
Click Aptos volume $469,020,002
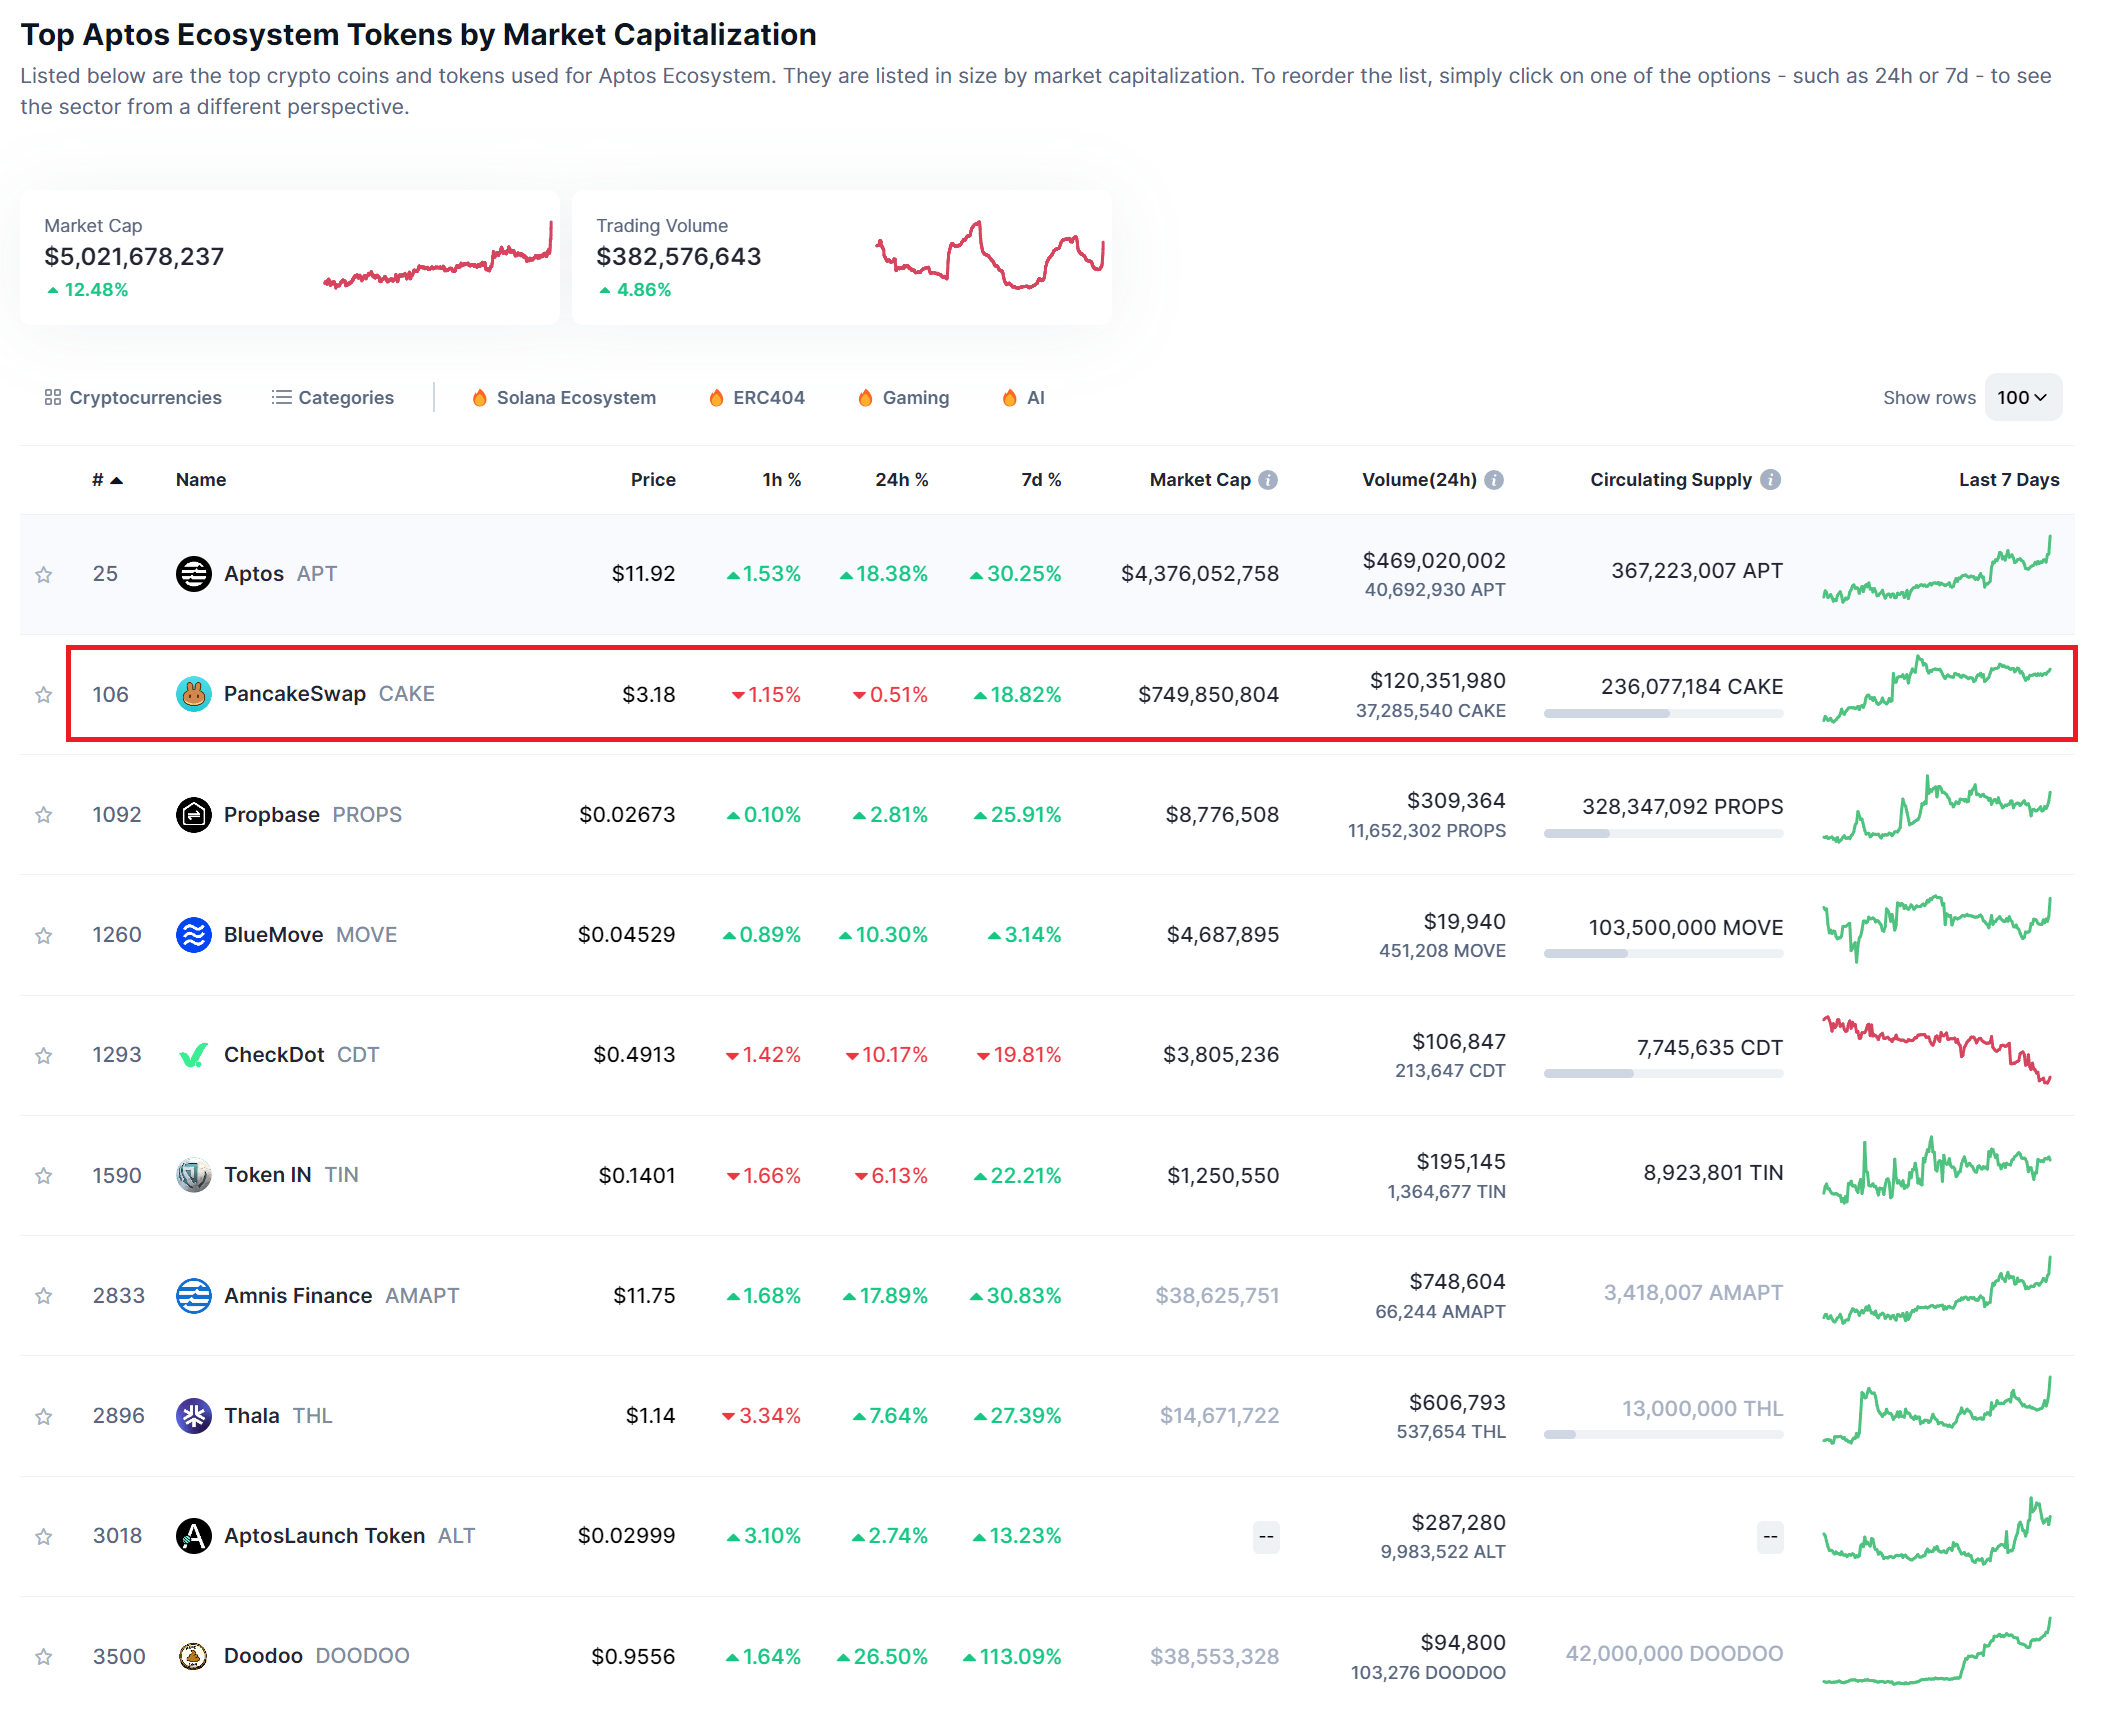pyautogui.click(x=1433, y=561)
